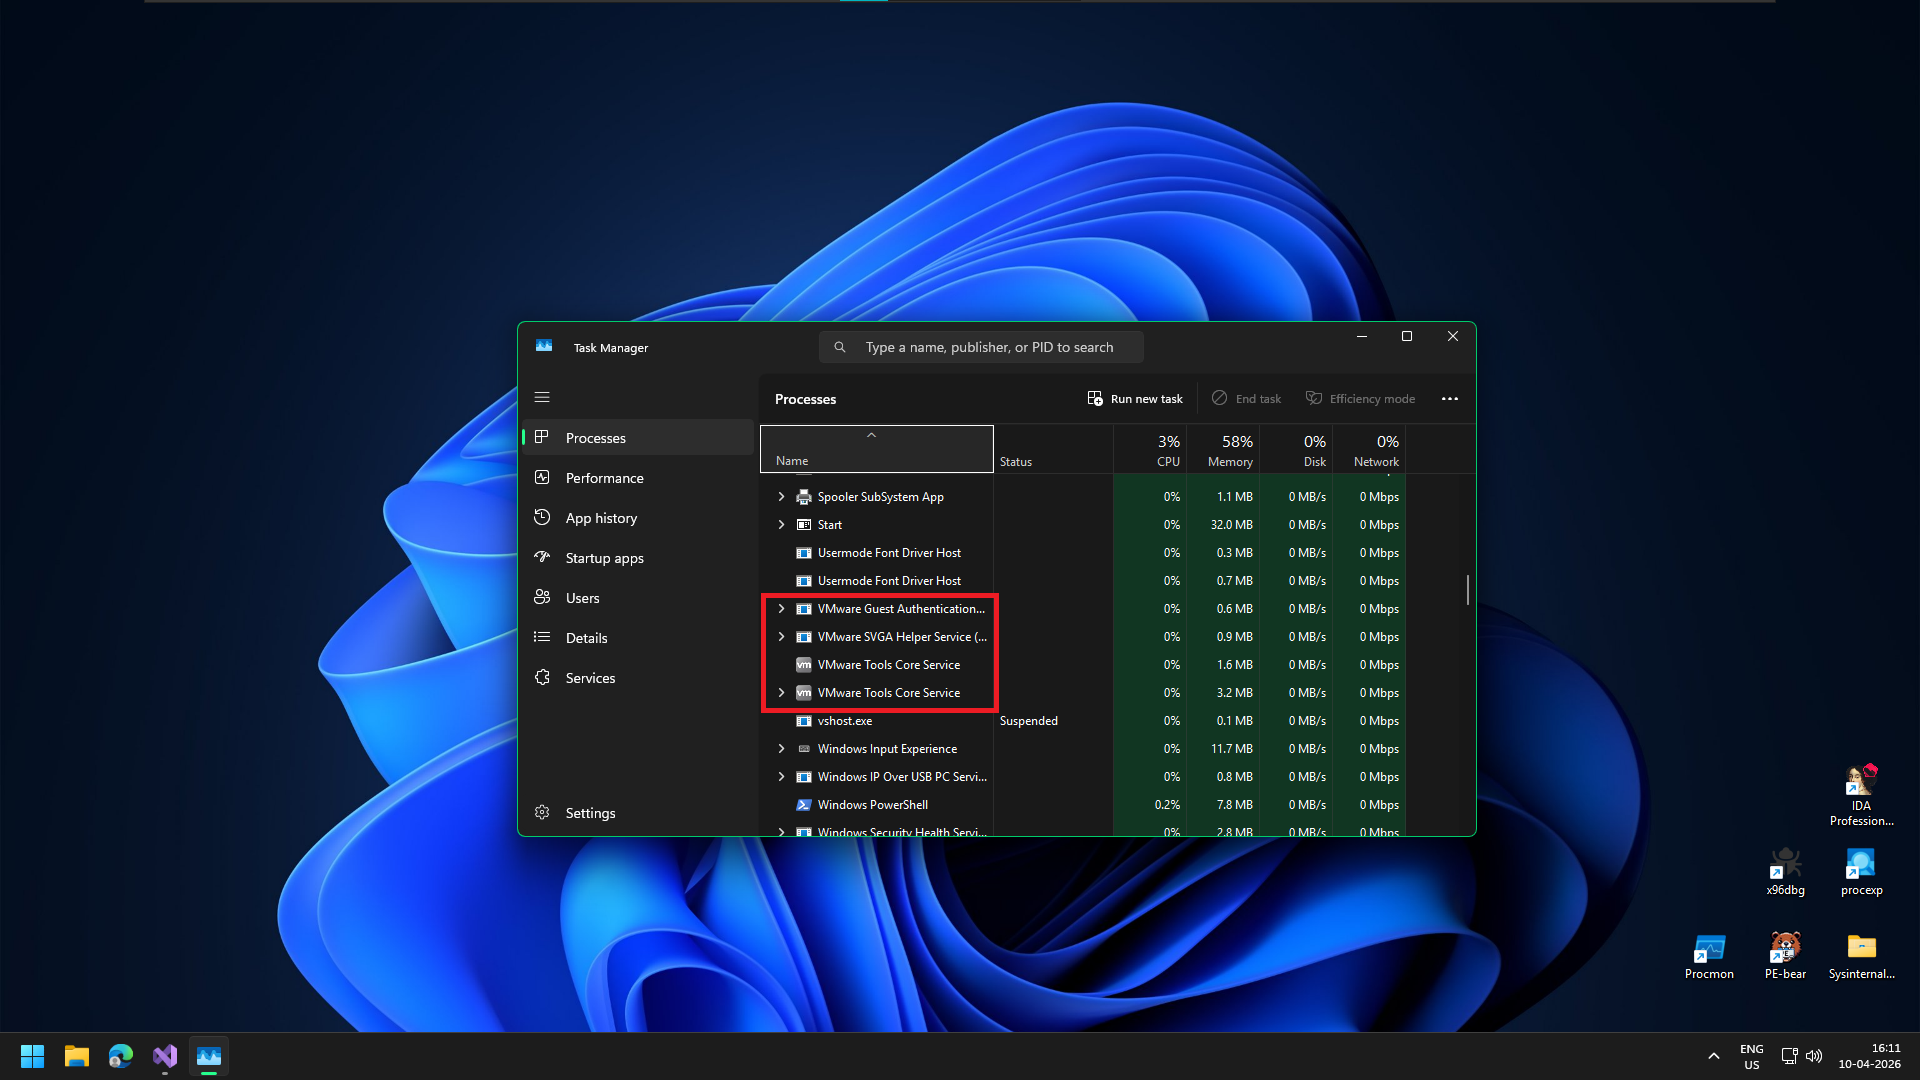Expand the Windows Input Experience group

coord(781,748)
